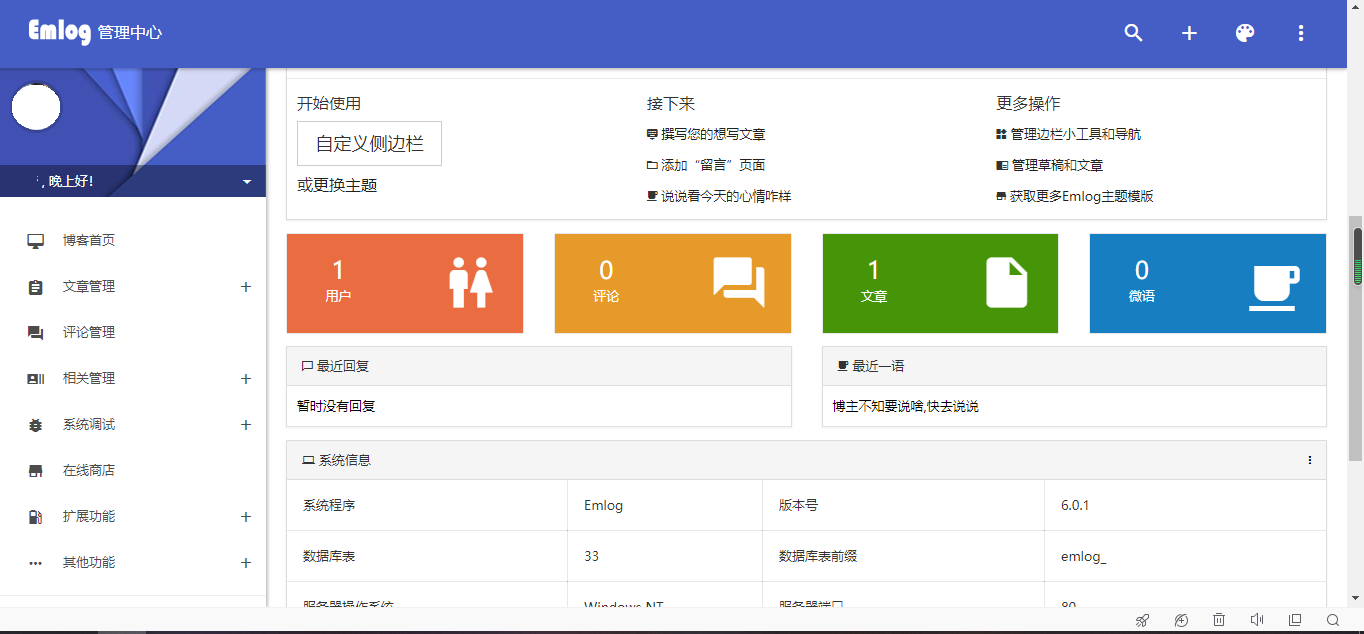Viewport: 1364px width, 634px height.
Task: Open the 晚上好 user dropdown arrow
Action: pos(245,181)
